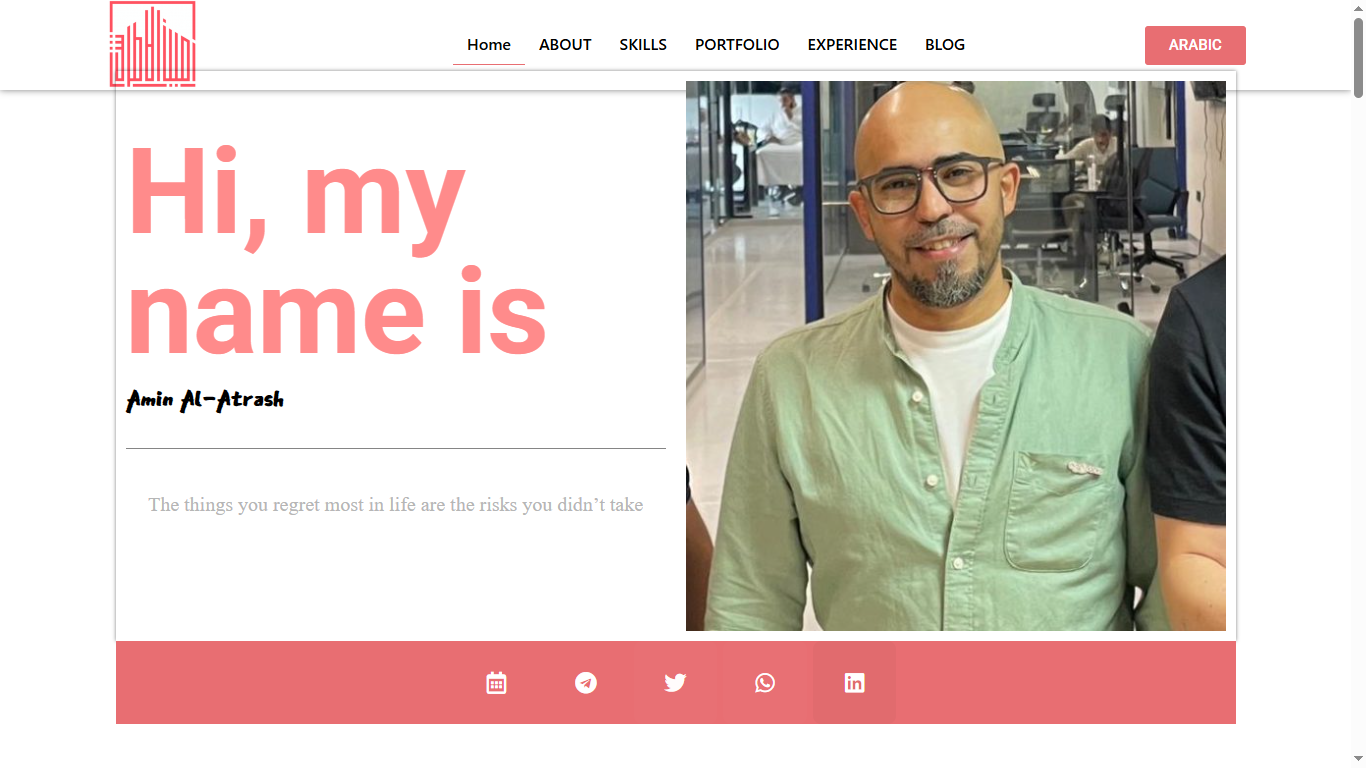
Task: Click the vertical page scrollbar thumb
Action: pyautogui.click(x=1358, y=56)
